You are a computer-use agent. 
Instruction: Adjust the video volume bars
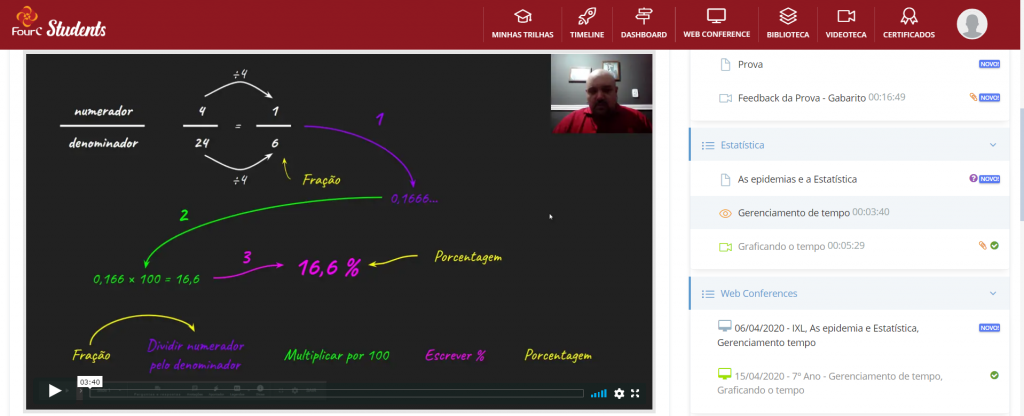pyautogui.click(x=598, y=393)
